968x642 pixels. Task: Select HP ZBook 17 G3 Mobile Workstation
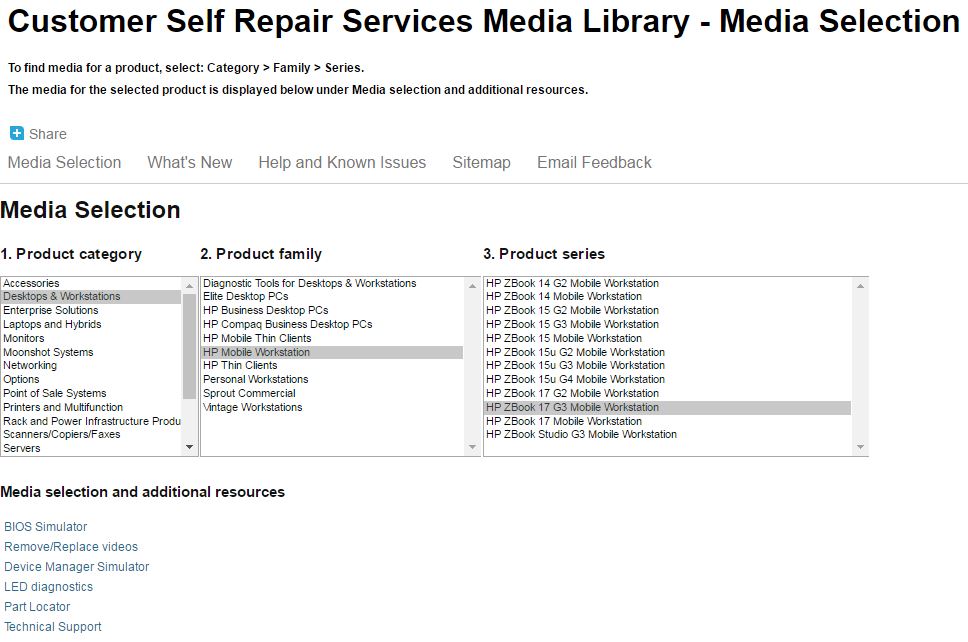point(667,407)
